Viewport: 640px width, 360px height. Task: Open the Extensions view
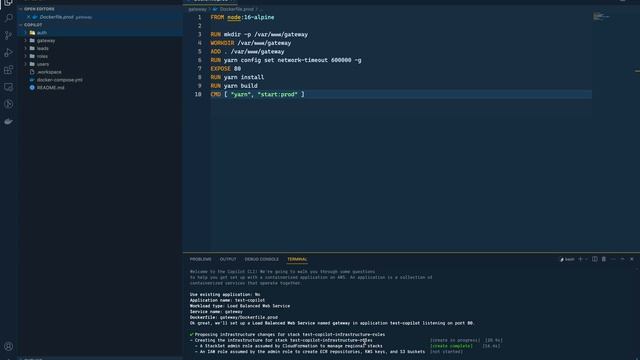9,70
